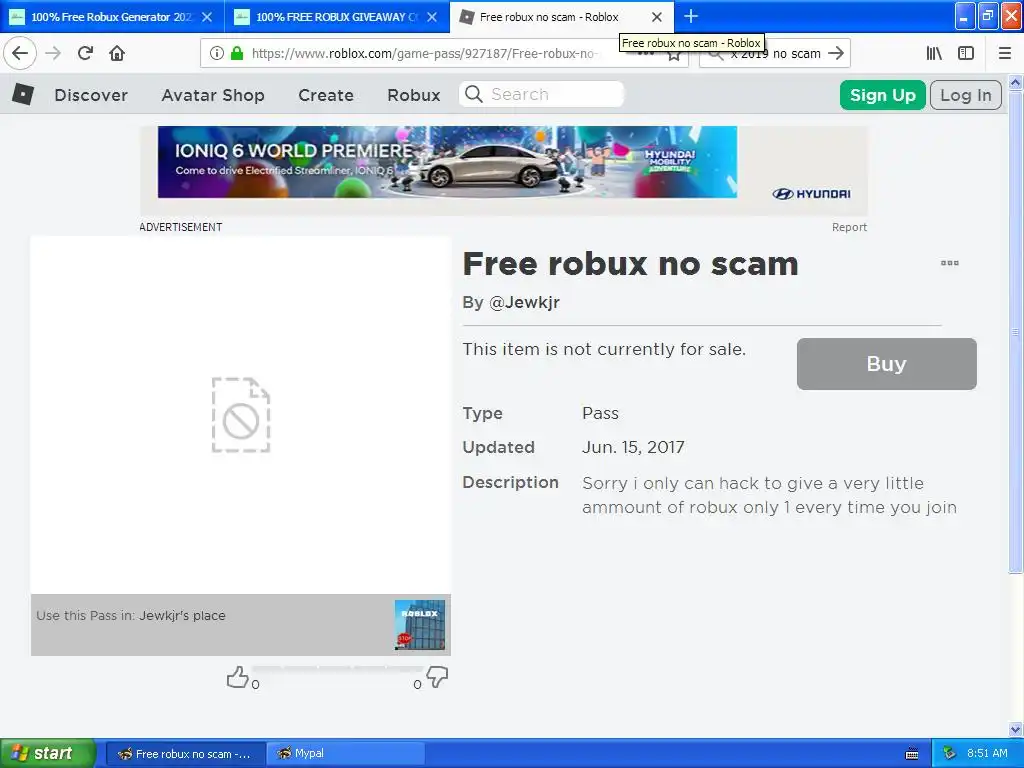Click the magnifier icon in Roblox search
Image resolution: width=1024 pixels, height=768 pixels.
pyautogui.click(x=473, y=95)
